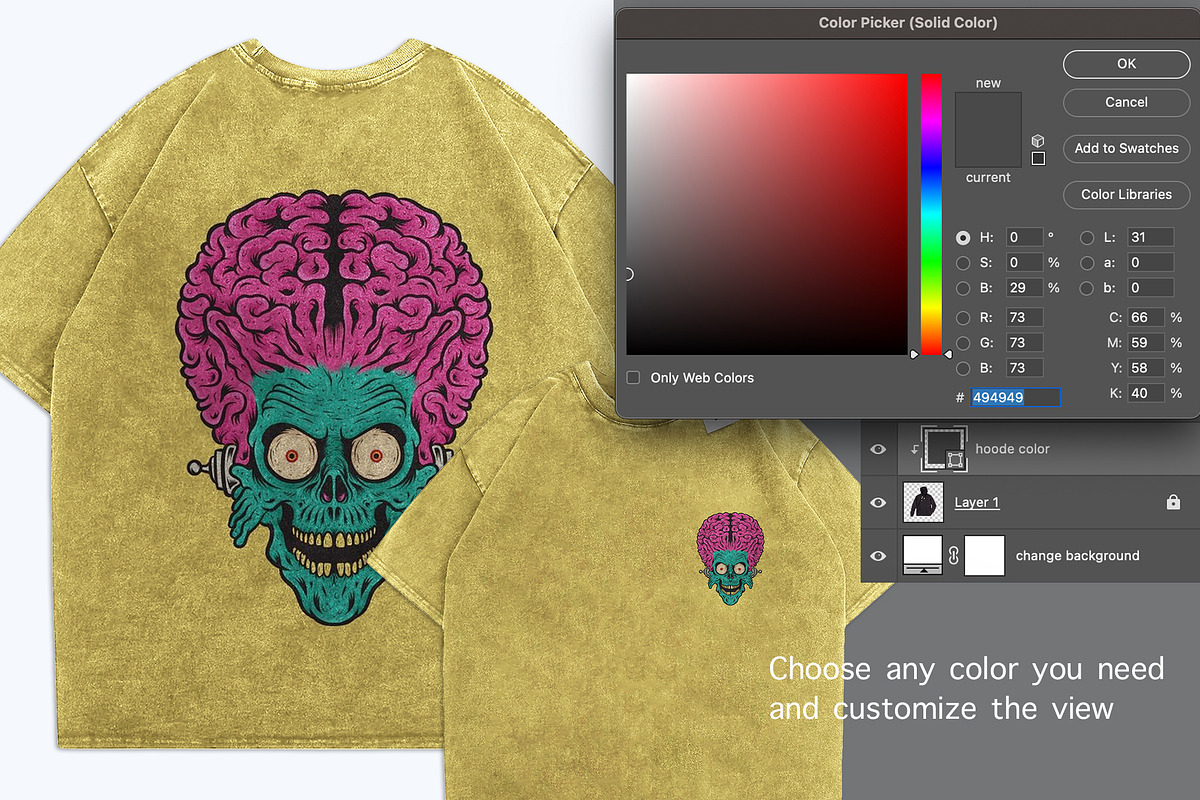Click the M magenta percentage field
This screenshot has height=800, width=1200.
1146,343
